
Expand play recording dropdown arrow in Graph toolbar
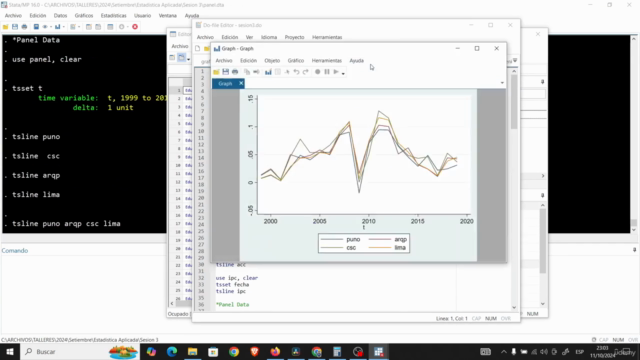coord(343,73)
